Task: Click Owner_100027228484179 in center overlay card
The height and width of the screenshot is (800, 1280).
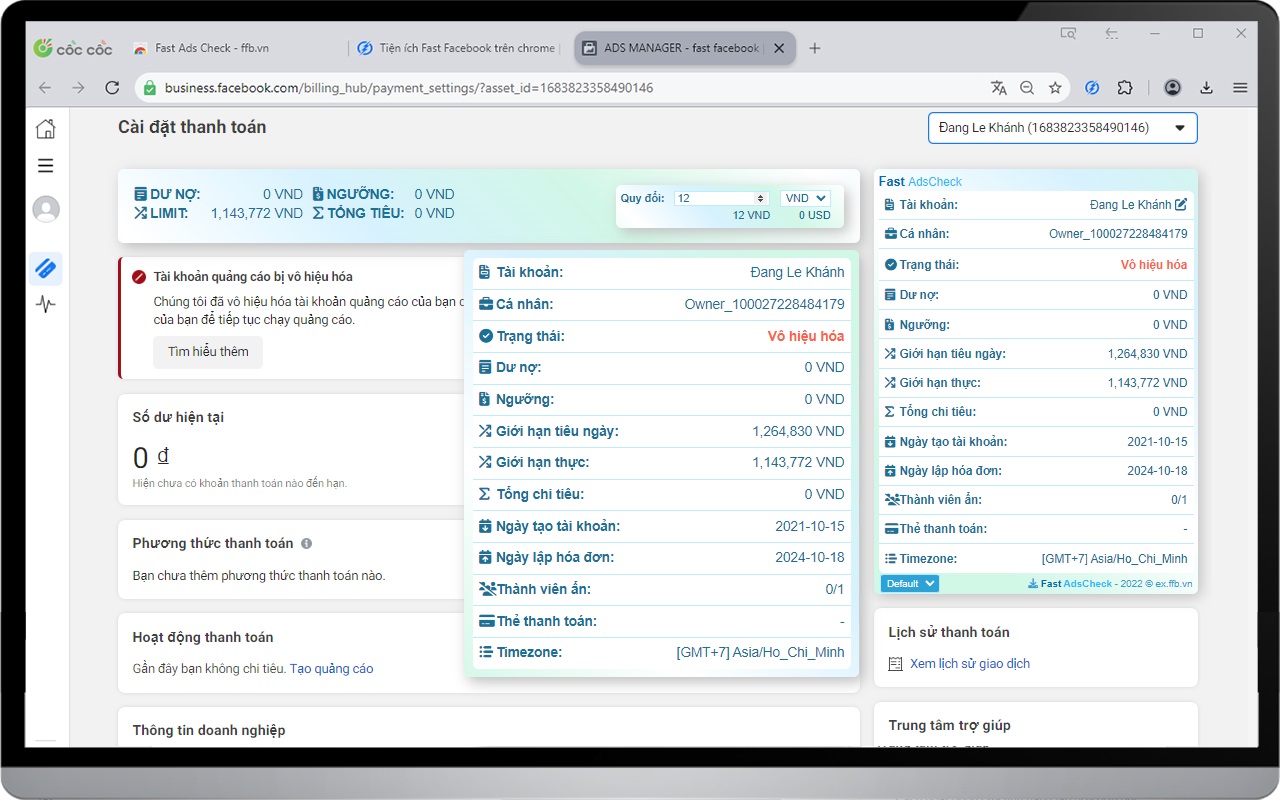Action: tap(764, 304)
